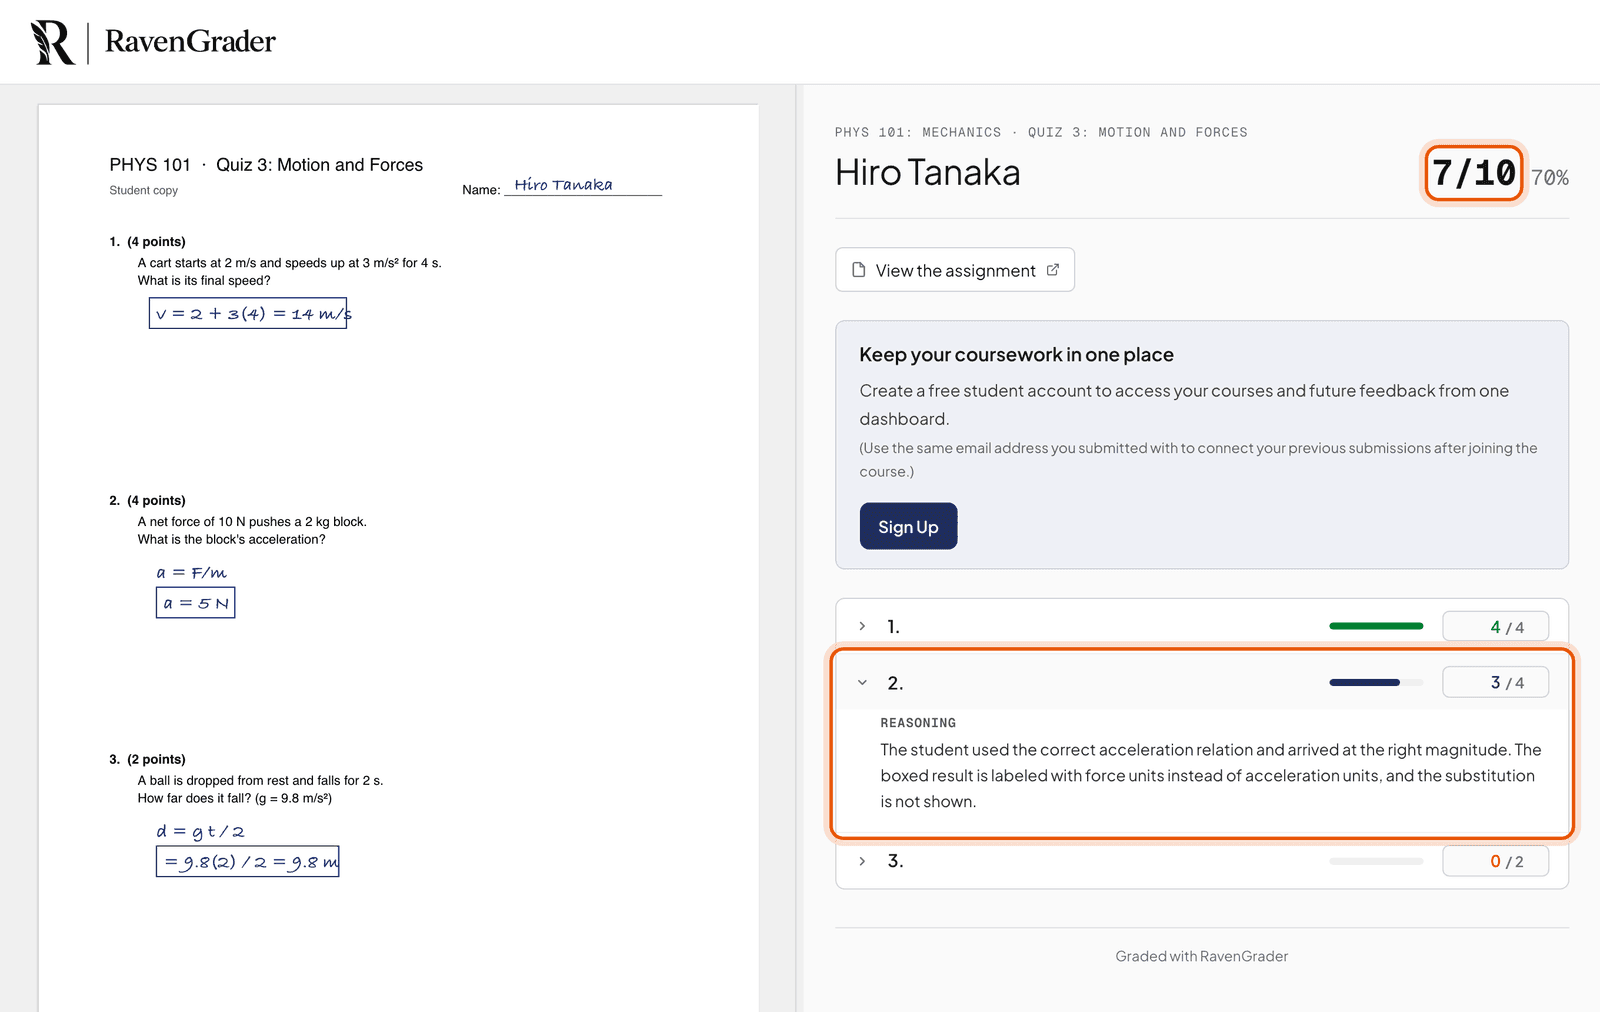
Task: Expand question 3 chevron
Action: coord(862,861)
